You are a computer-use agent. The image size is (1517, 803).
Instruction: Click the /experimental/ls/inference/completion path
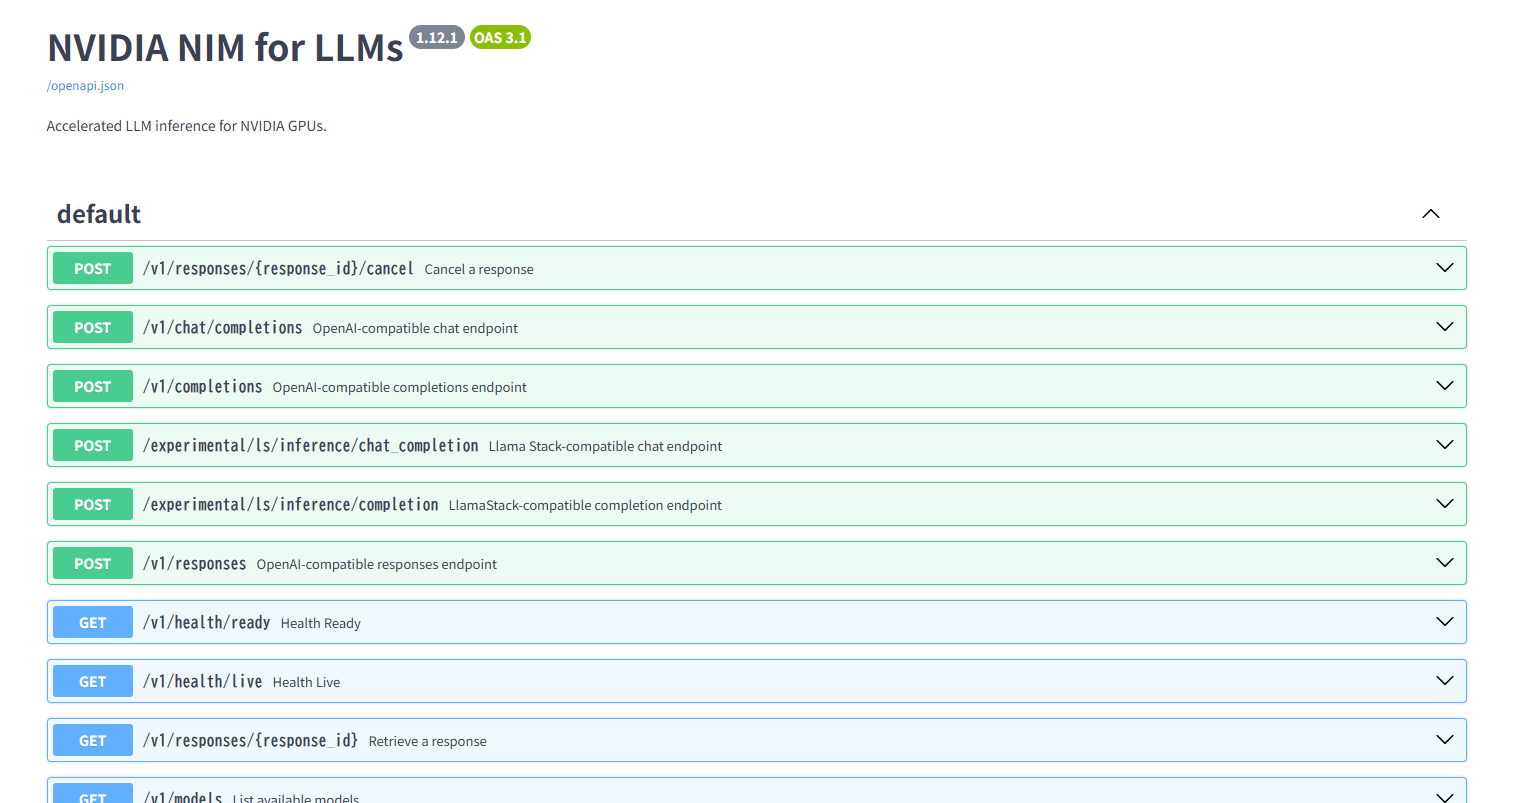290,504
